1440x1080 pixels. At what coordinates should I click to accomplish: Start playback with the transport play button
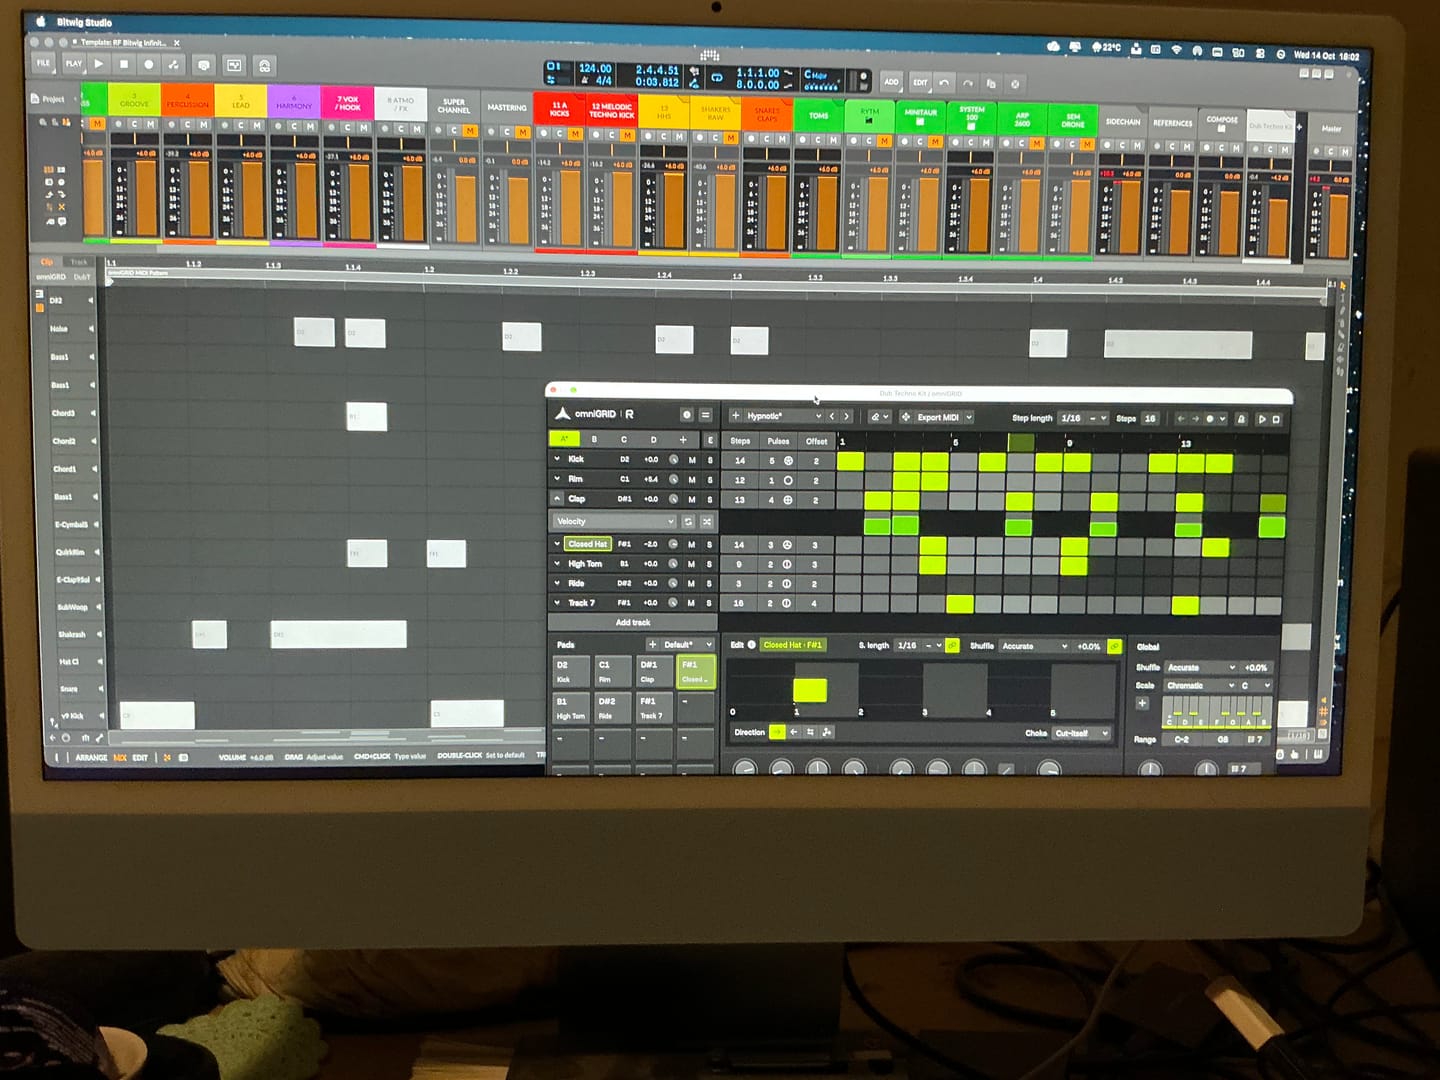[99, 64]
